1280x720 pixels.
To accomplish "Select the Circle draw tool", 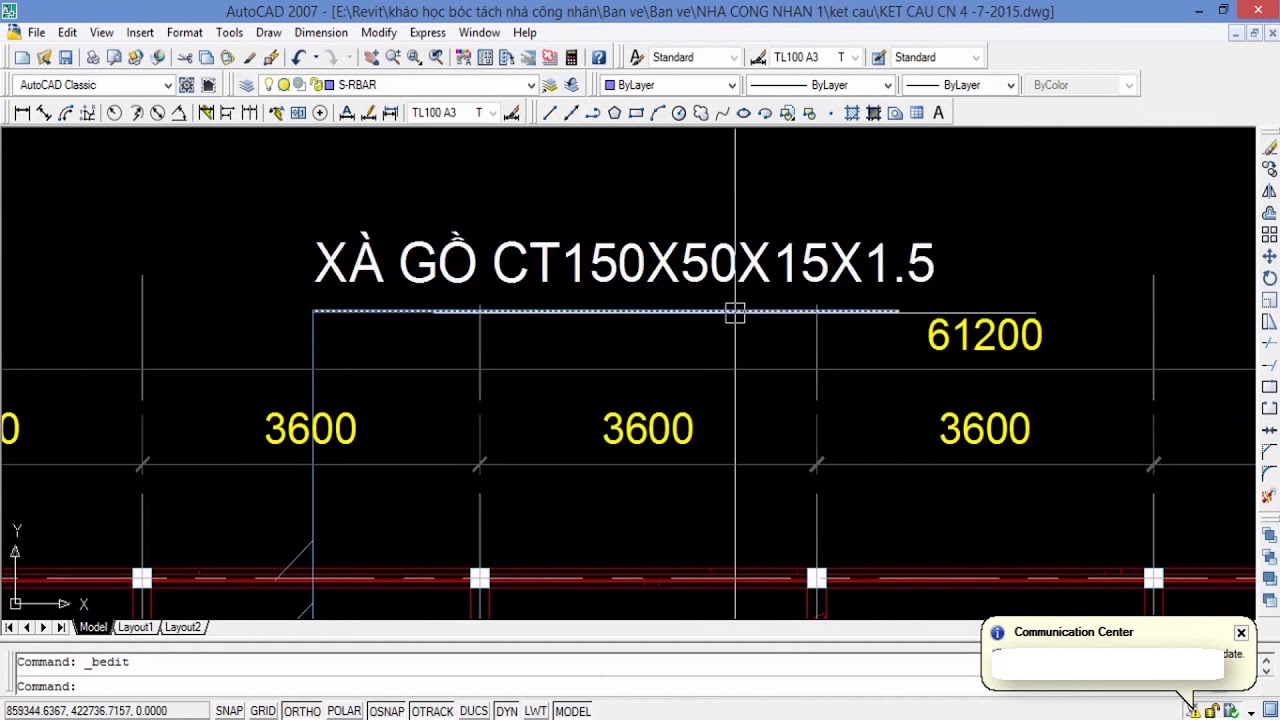I will (x=679, y=113).
